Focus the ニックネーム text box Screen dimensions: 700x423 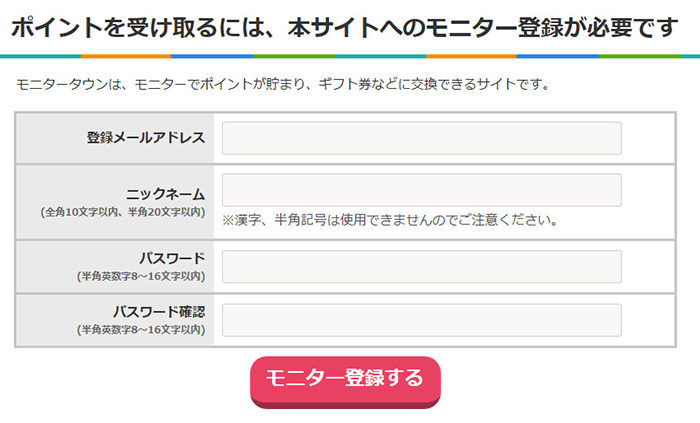(421, 190)
